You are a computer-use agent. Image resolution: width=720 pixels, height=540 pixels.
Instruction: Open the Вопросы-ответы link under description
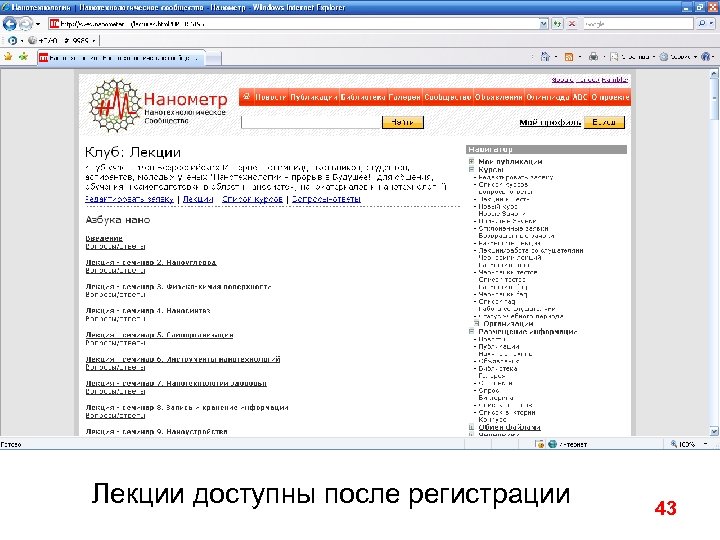pyautogui.click(x=326, y=199)
